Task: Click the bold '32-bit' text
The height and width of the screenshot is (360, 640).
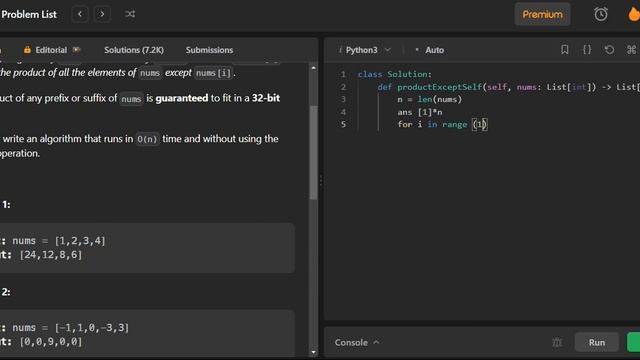Action: pos(266,98)
